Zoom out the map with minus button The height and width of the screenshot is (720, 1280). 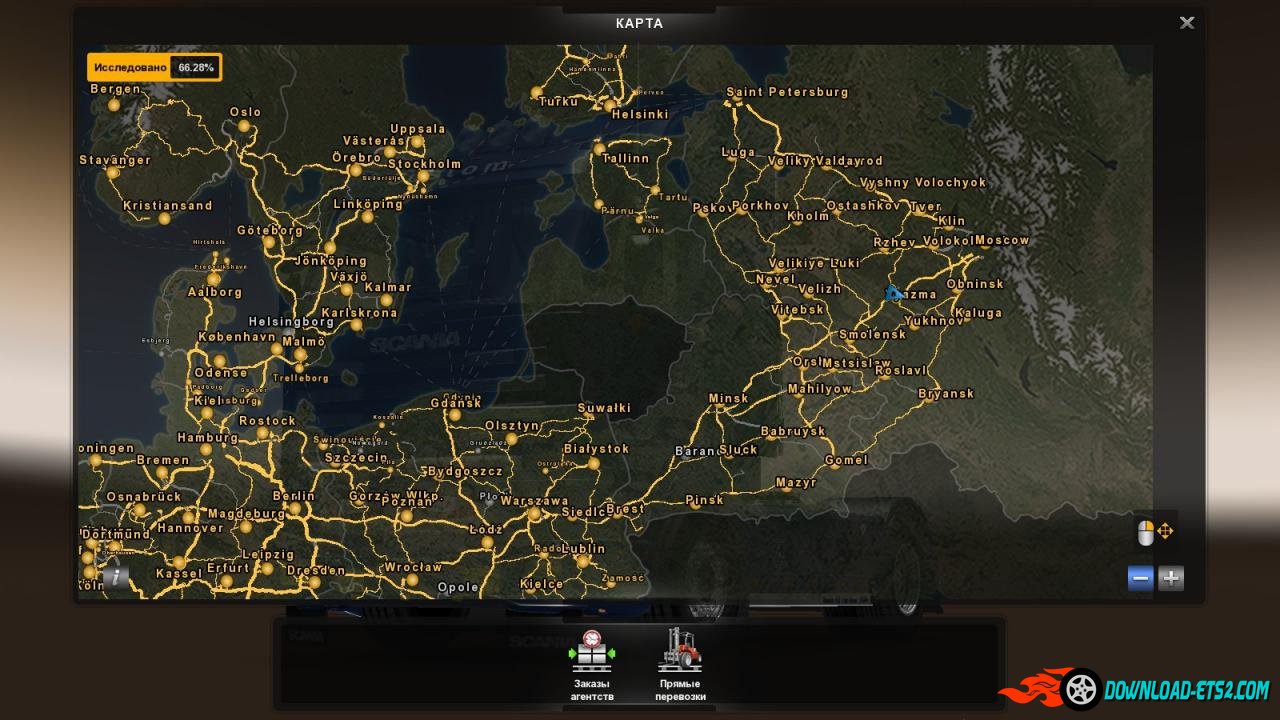pos(1140,578)
